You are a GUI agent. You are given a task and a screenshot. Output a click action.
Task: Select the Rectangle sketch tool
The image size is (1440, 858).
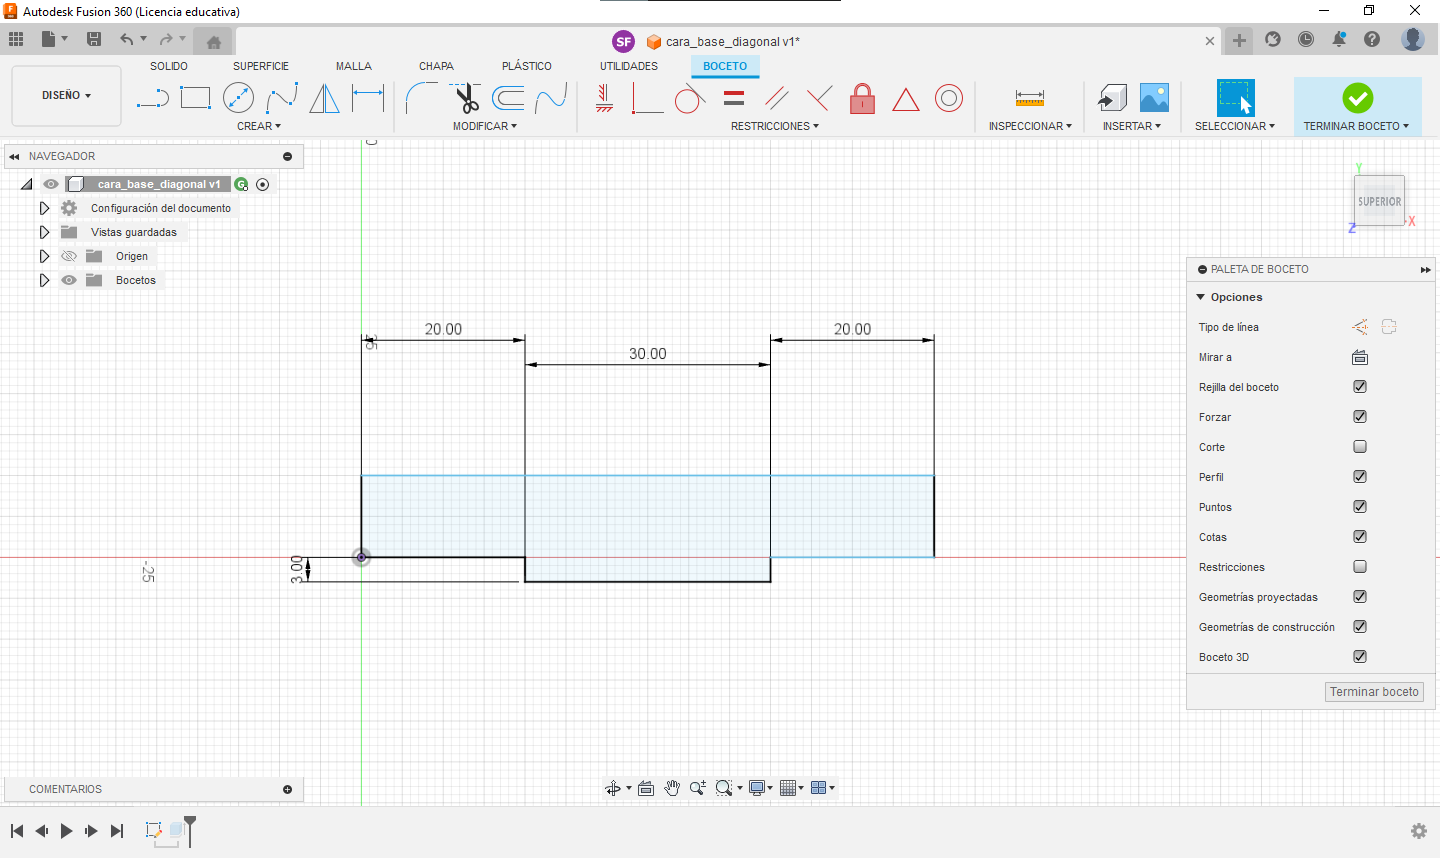195,98
